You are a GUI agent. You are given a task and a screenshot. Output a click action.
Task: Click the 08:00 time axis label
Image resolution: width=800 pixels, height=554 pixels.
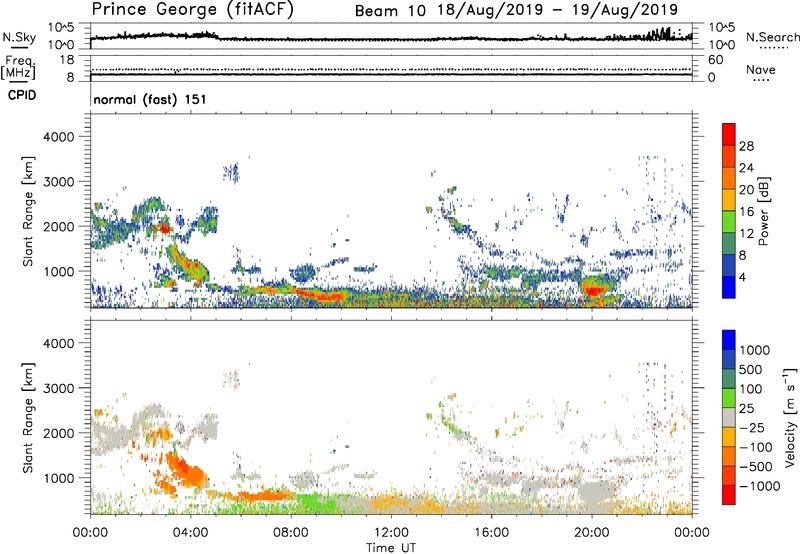click(x=291, y=533)
